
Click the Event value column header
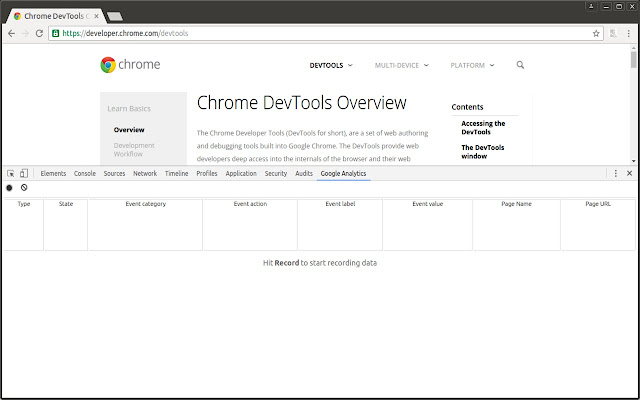[x=427, y=204]
